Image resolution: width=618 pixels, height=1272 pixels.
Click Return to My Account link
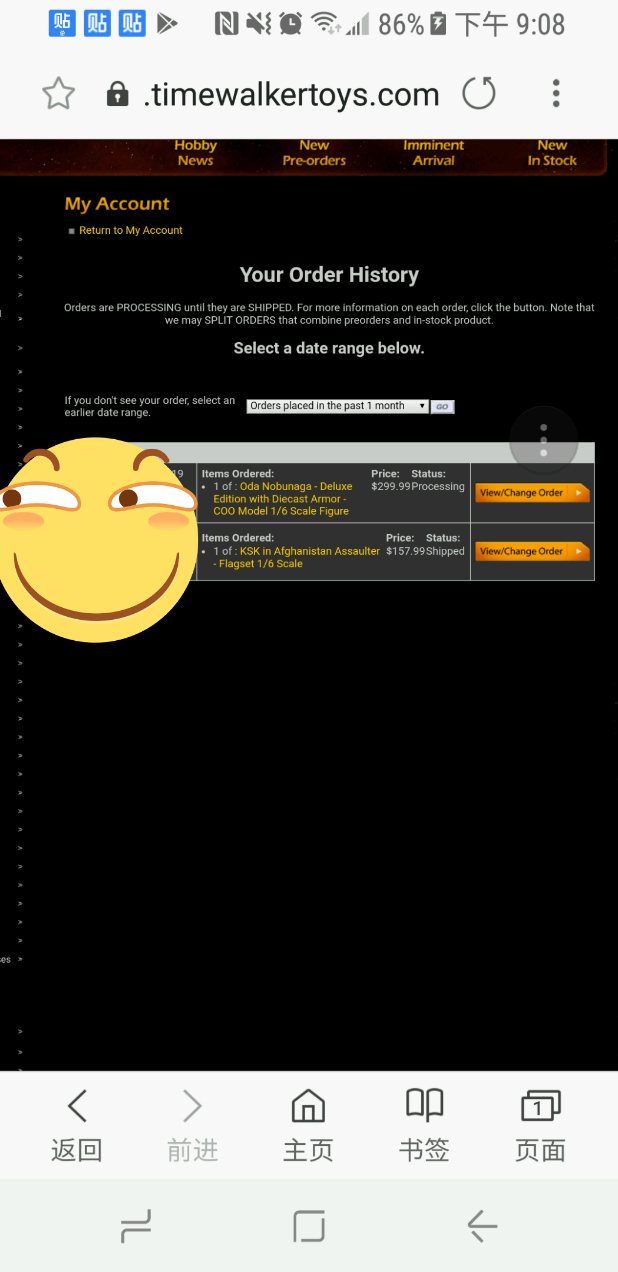coord(131,230)
